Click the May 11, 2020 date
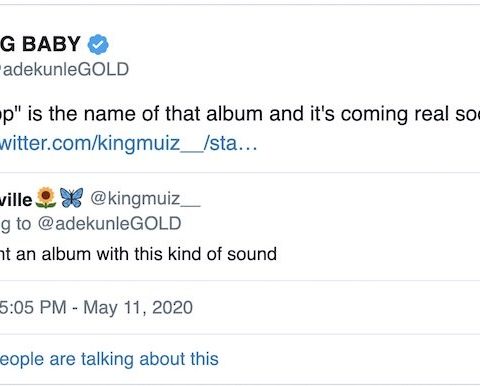The width and height of the screenshot is (480, 386). (138, 307)
